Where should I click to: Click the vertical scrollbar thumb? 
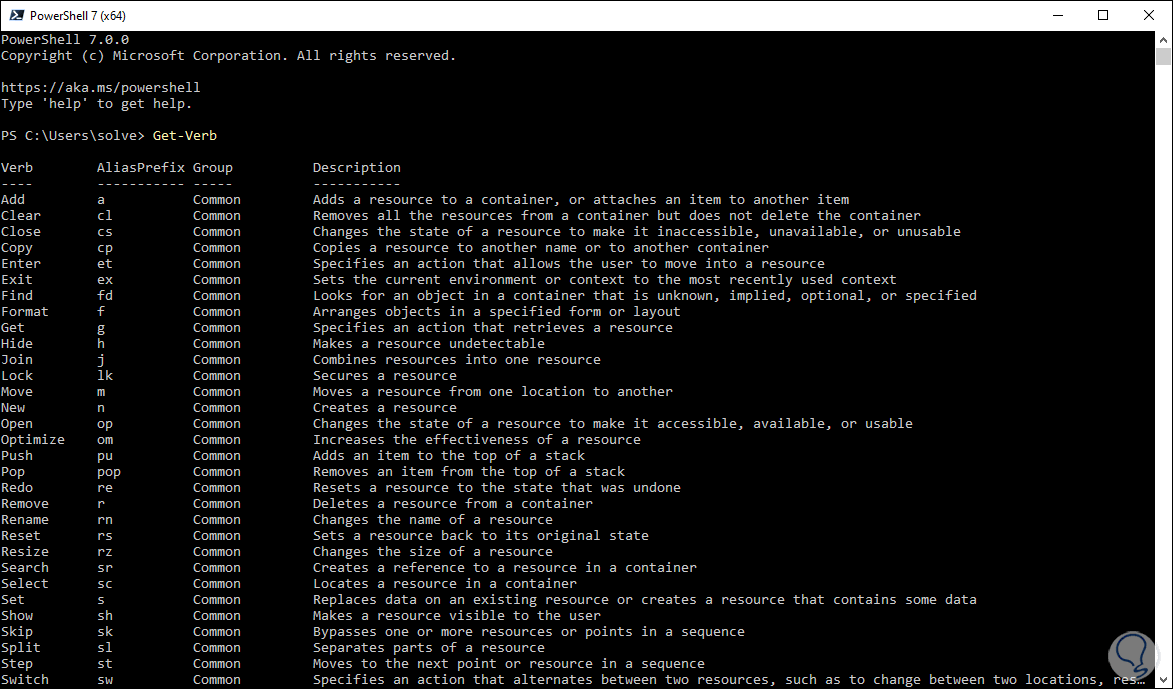tap(1163, 57)
